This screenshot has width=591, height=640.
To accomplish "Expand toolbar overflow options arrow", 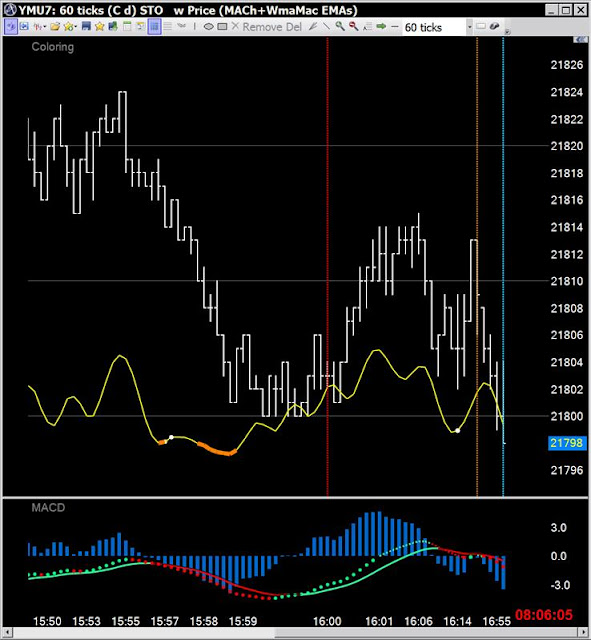I will pyautogui.click(x=507, y=31).
